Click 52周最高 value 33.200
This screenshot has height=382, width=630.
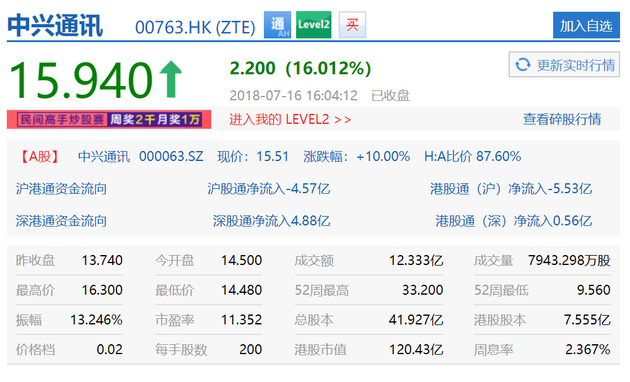click(423, 290)
